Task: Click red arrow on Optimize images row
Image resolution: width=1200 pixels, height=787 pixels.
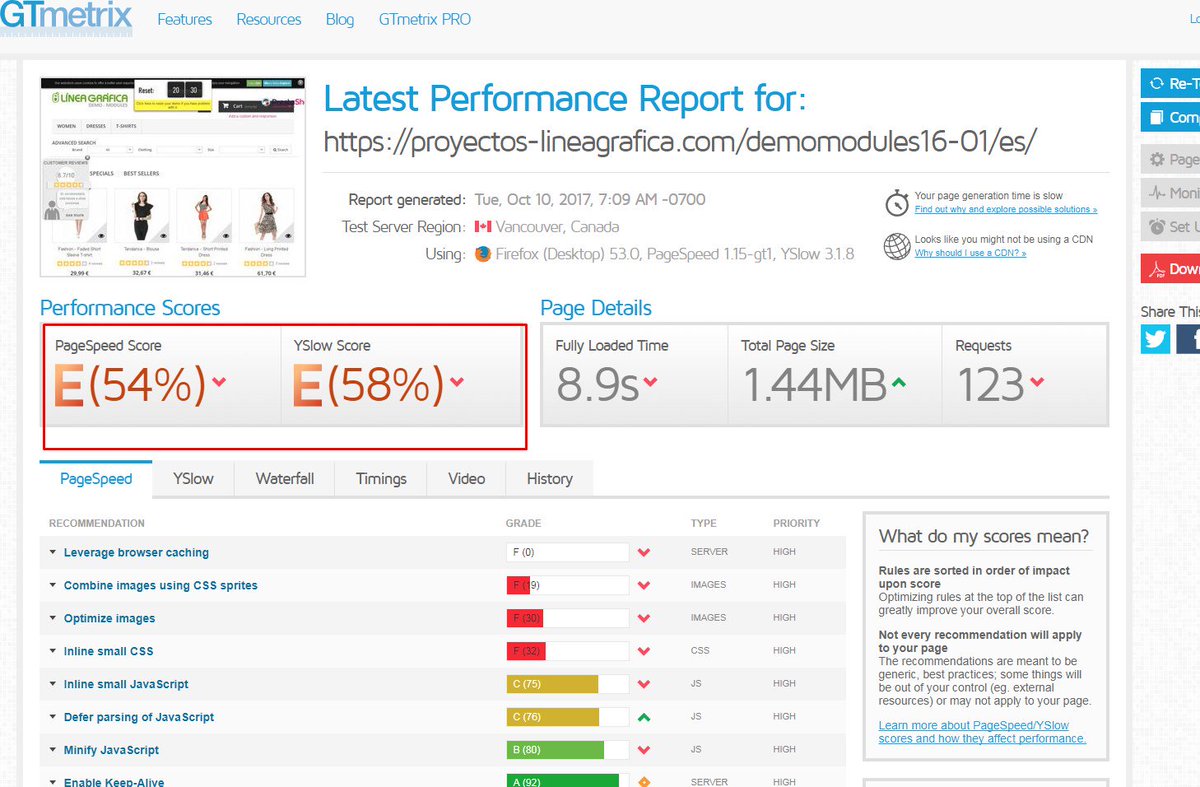Action: 644,619
